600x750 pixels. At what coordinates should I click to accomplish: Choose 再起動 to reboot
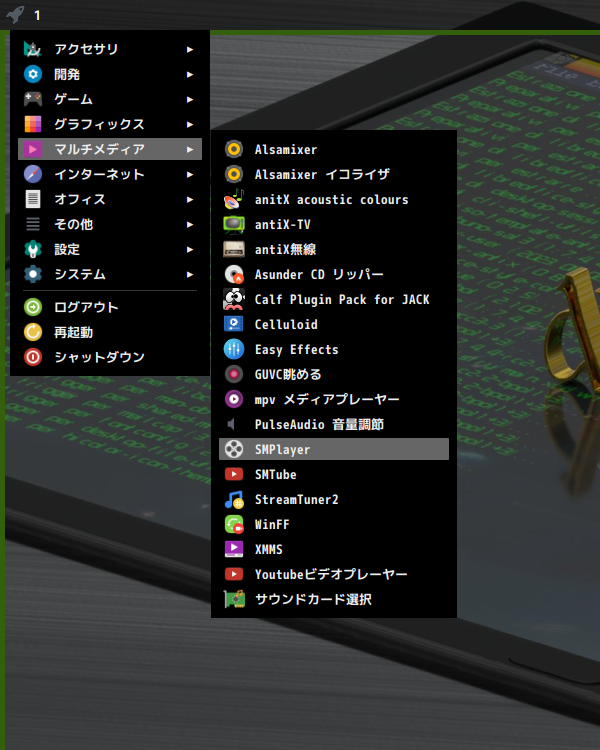tap(73, 332)
